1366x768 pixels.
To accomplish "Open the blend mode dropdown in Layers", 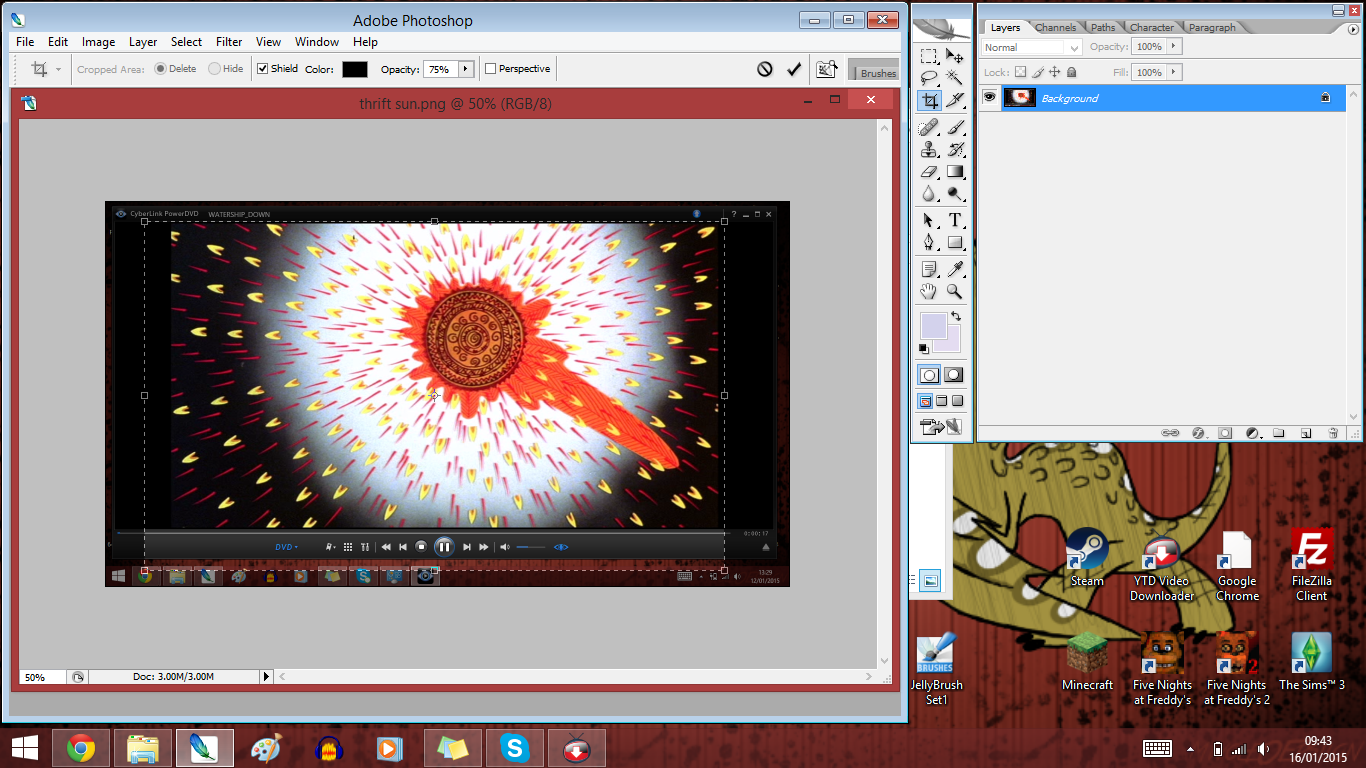I will [1075, 47].
